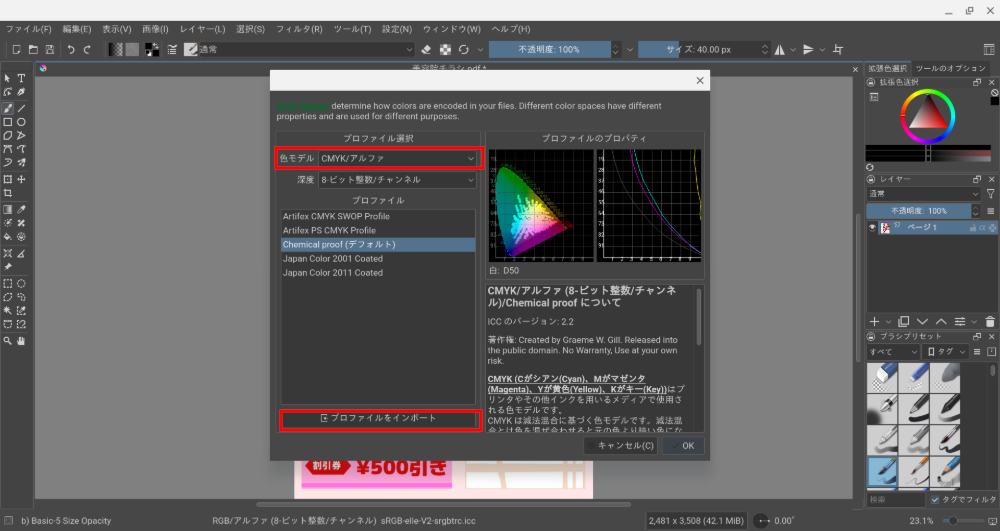The image size is (1000, 531).
Task: Click the Redo arrow in toolbar
Action: point(87,49)
